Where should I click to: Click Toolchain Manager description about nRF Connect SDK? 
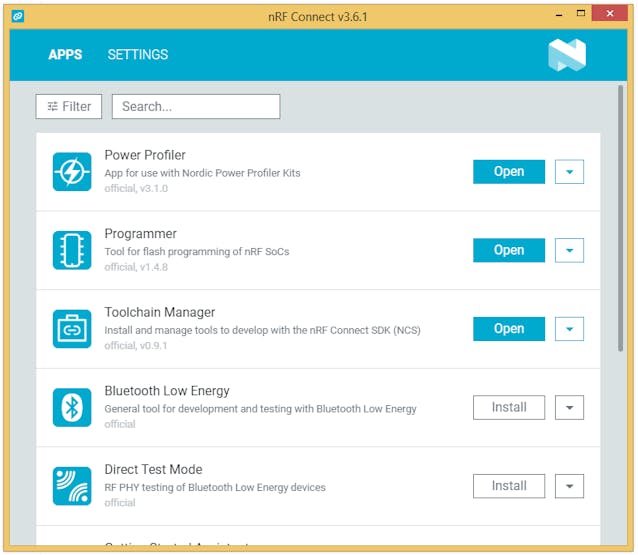pos(262,330)
